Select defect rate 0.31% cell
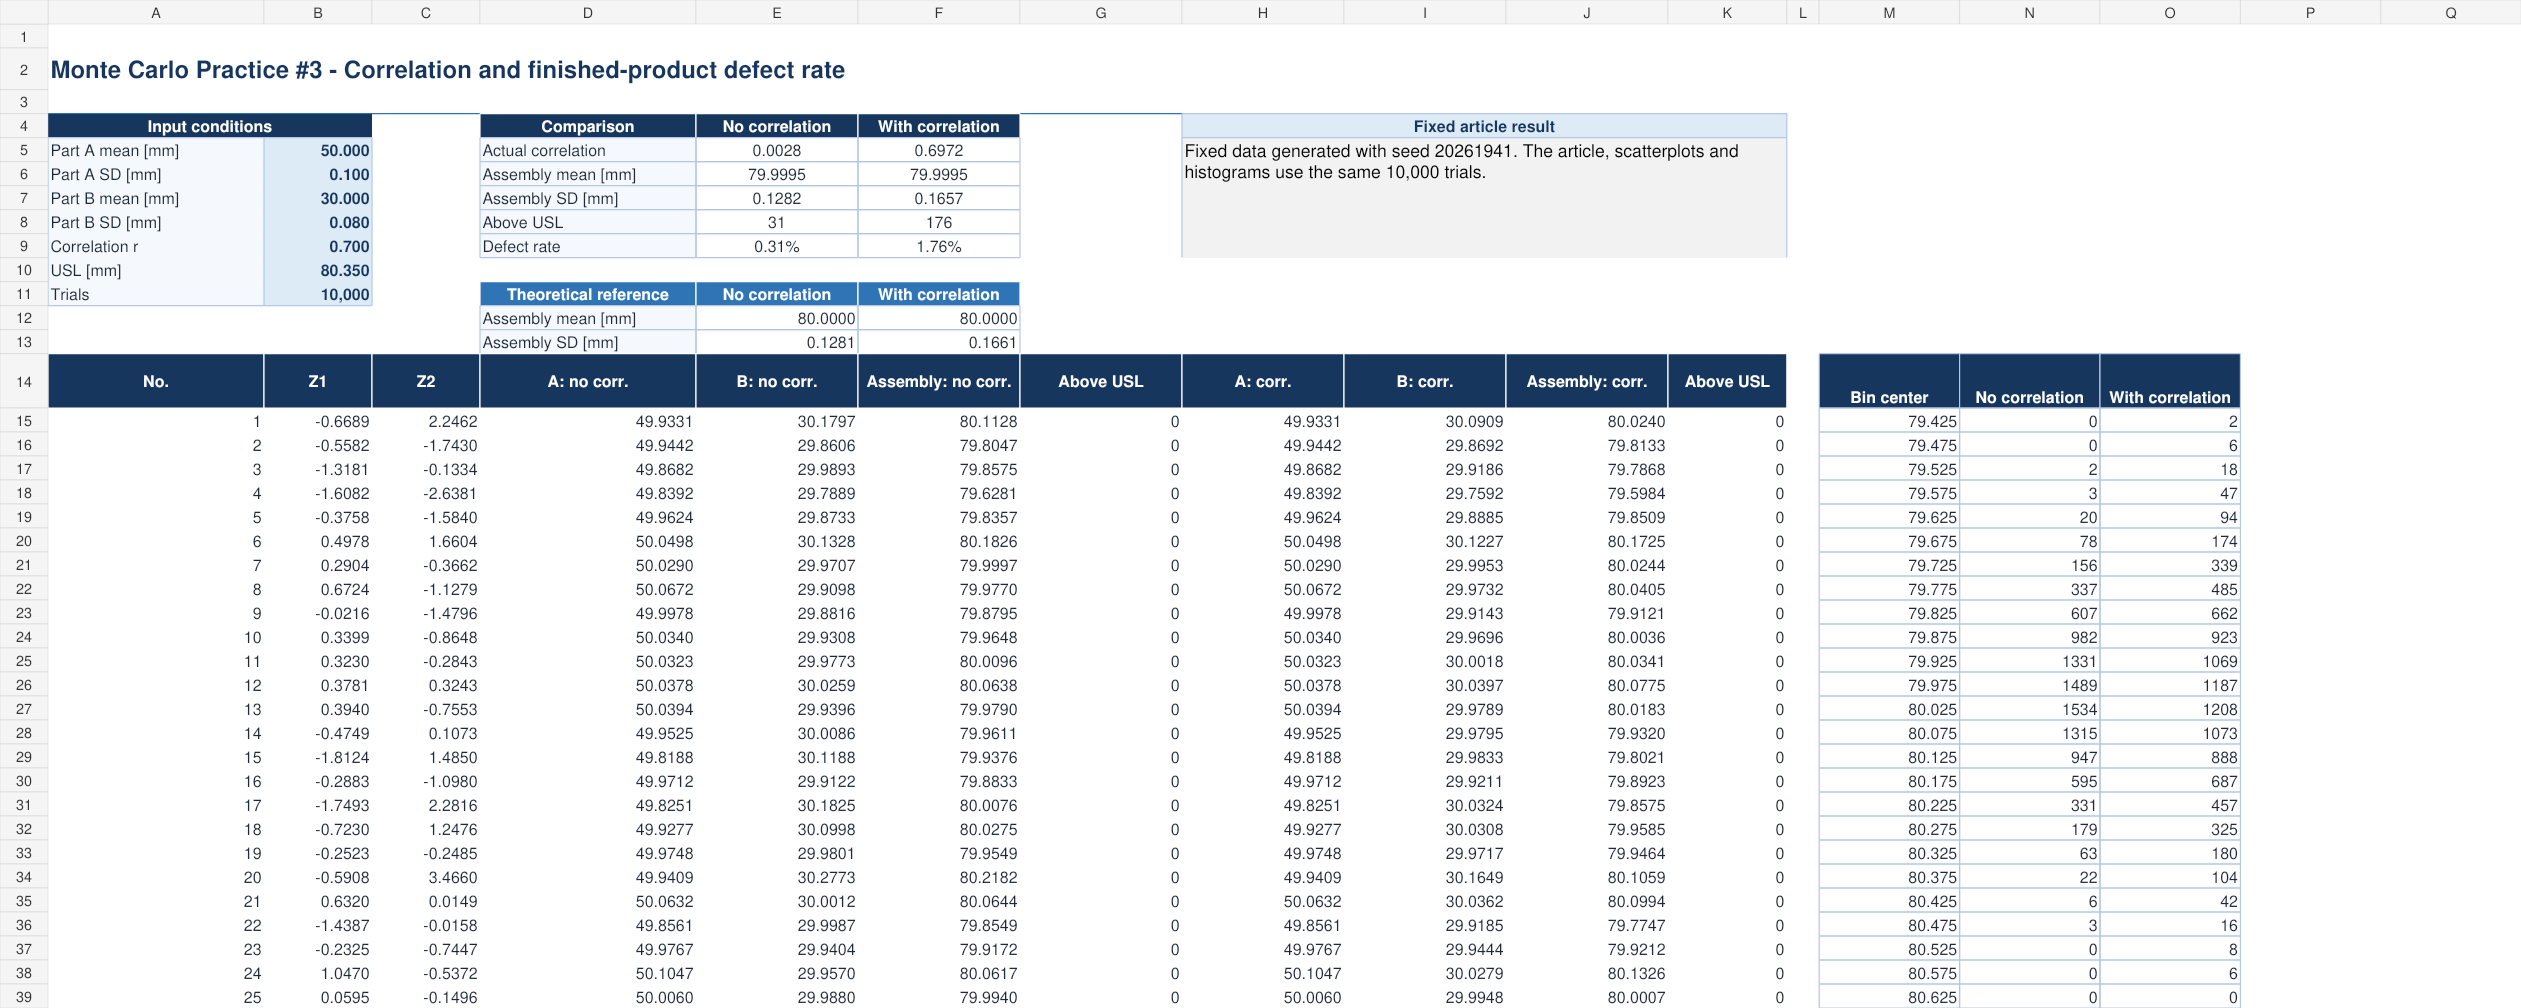 pyautogui.click(x=776, y=246)
